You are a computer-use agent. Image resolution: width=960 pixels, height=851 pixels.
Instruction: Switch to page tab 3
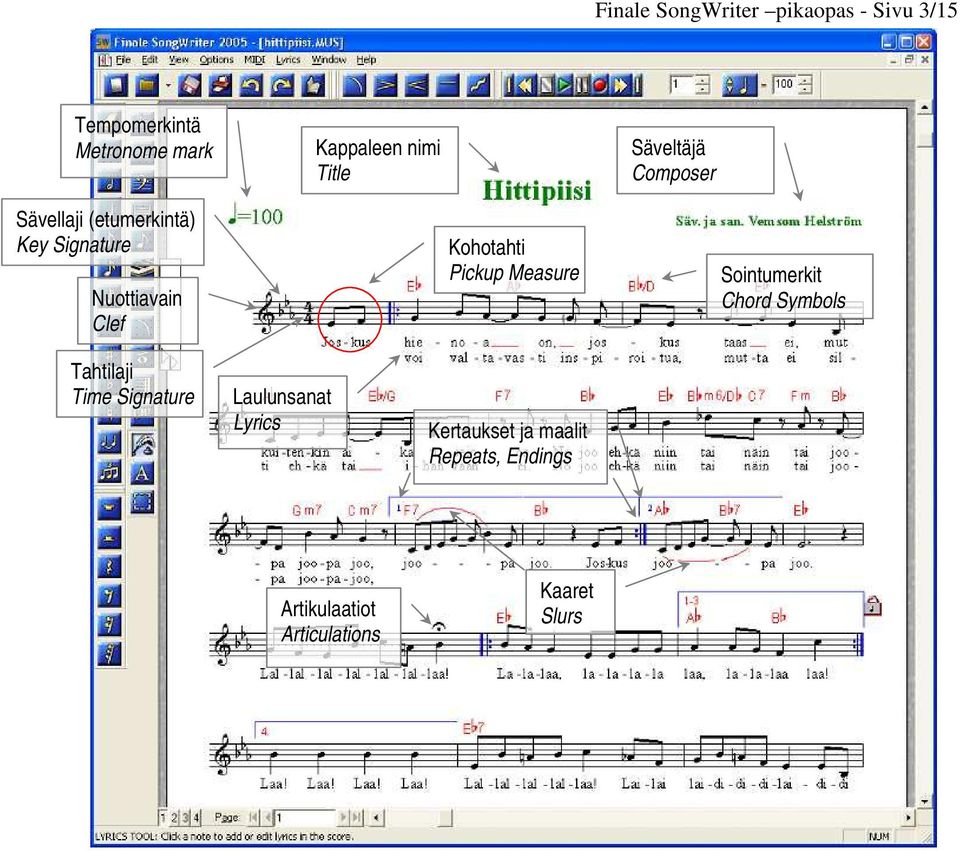186,817
